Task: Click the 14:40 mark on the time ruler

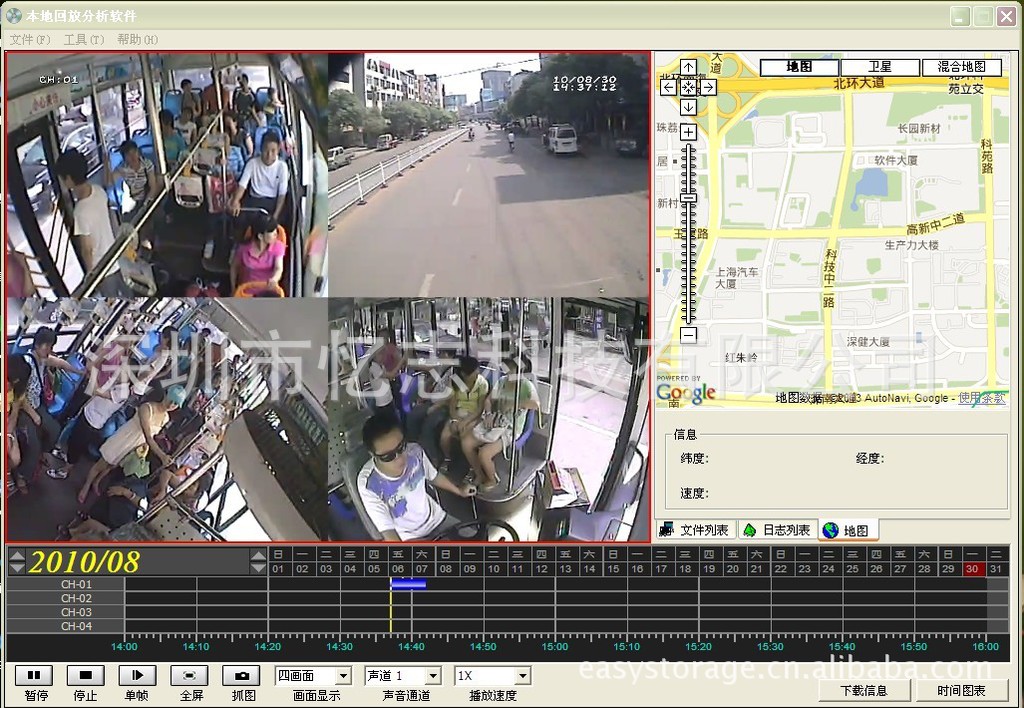Action: [411, 647]
